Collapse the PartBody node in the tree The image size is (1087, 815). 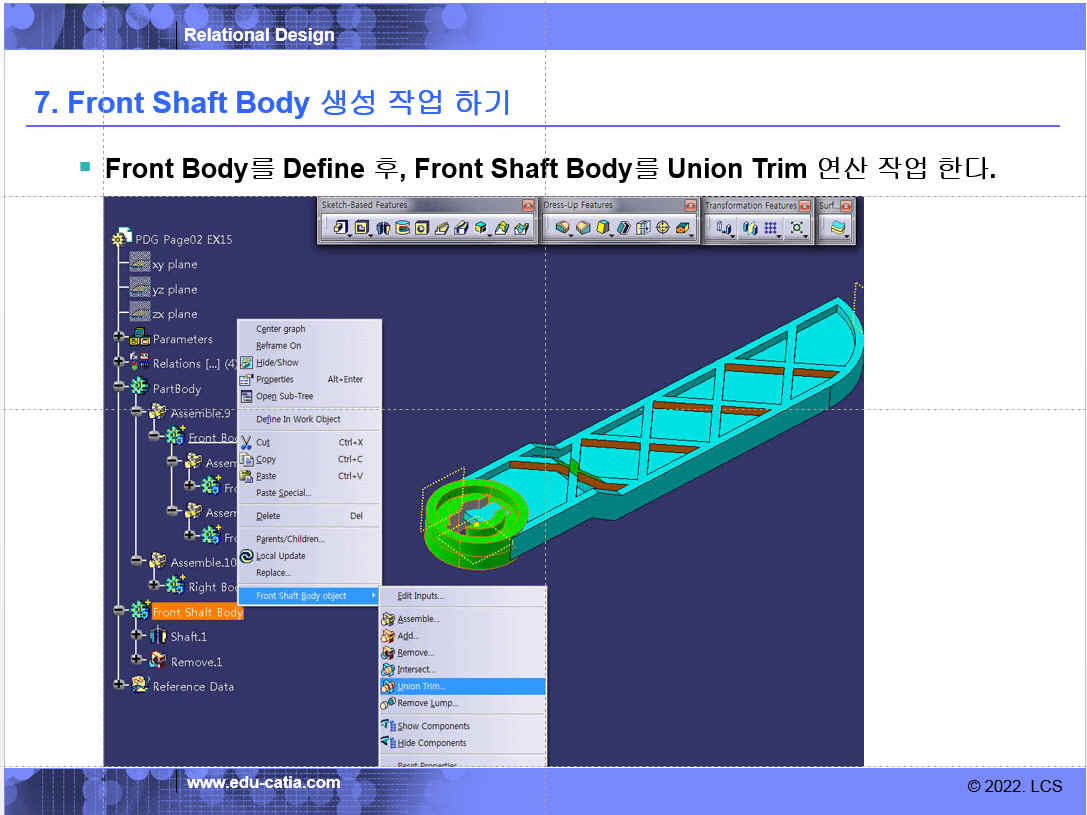[x=119, y=386]
